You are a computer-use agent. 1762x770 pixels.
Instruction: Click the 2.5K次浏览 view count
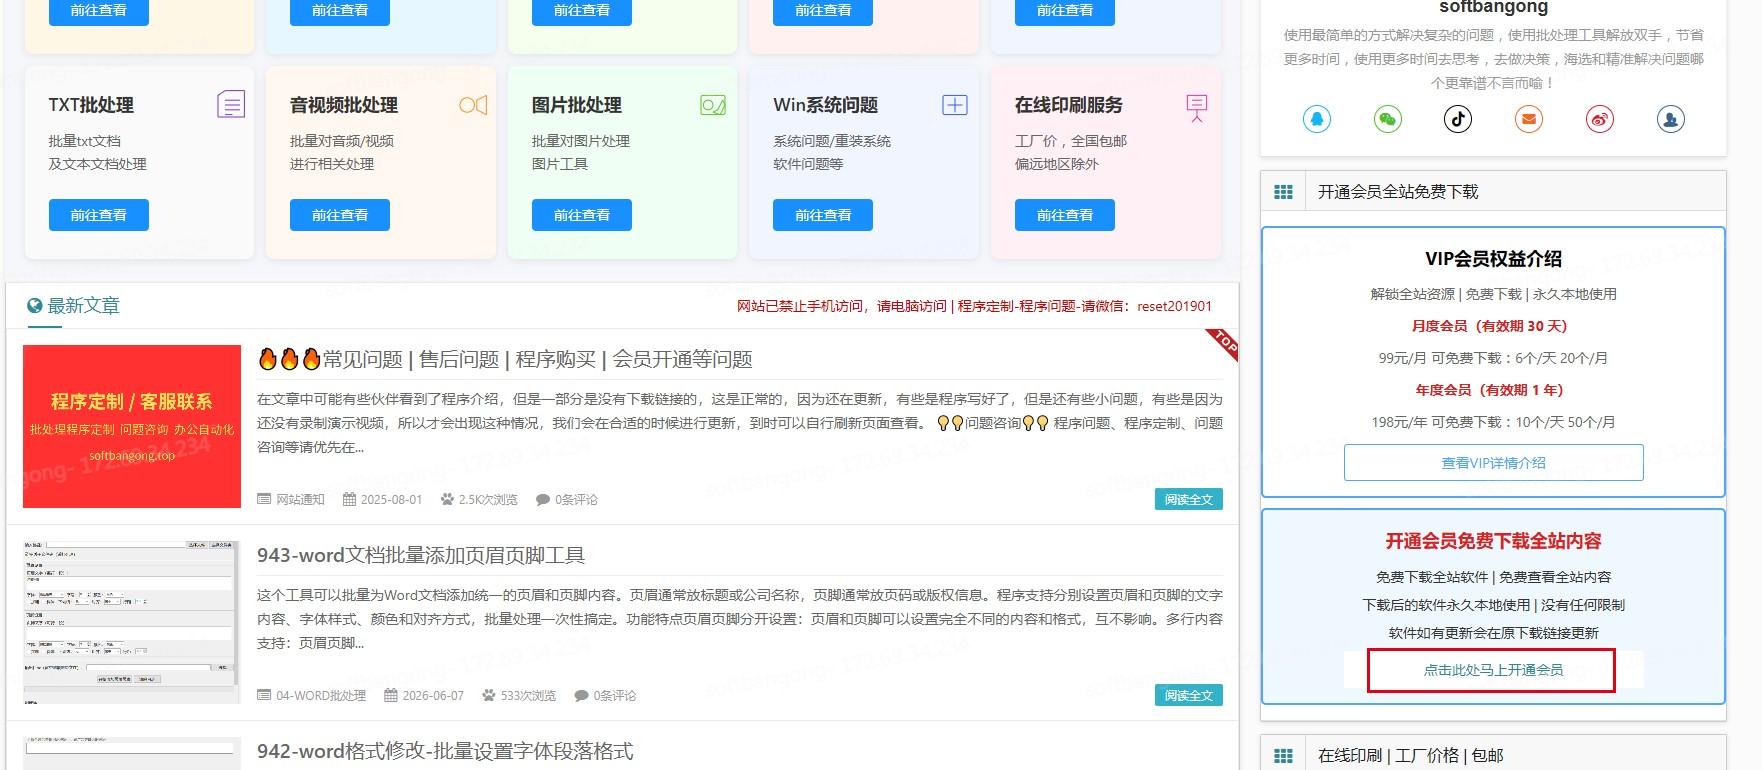pos(488,499)
